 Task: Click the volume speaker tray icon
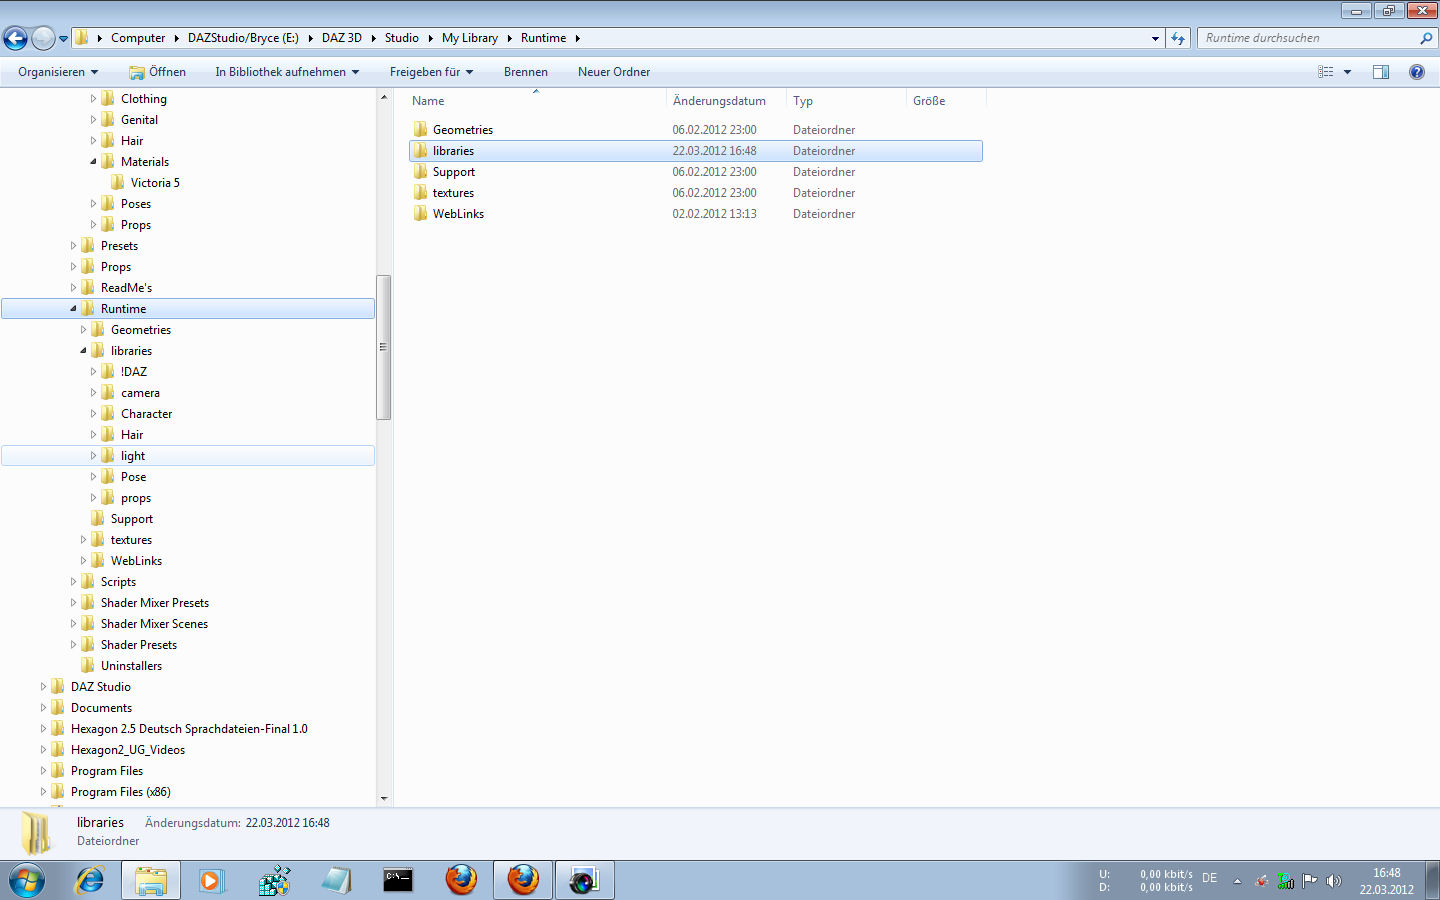(x=1333, y=881)
